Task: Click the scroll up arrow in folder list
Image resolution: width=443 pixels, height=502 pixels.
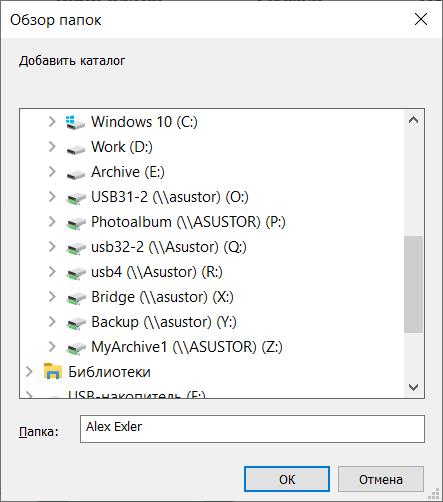Action: pos(413,120)
